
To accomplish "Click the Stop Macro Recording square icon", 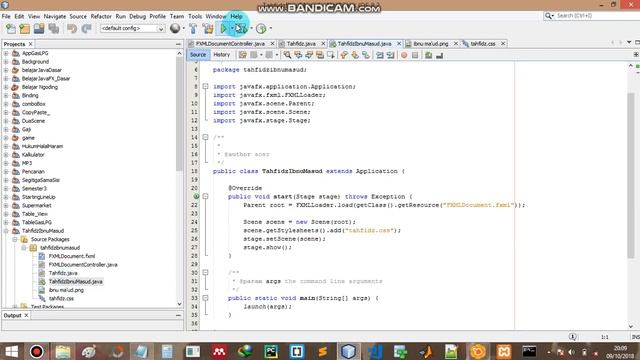I will click(x=415, y=55).
